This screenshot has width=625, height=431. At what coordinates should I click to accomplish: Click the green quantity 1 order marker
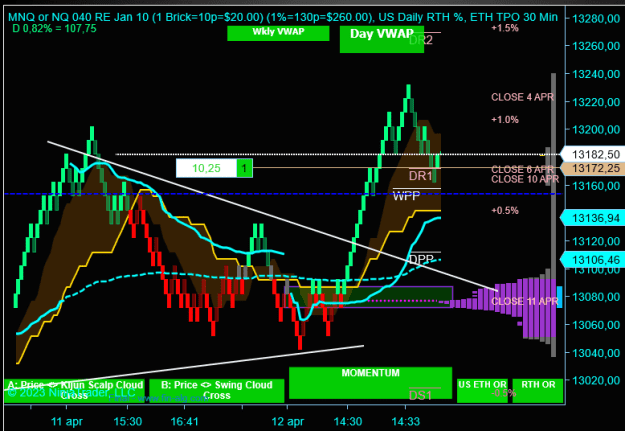245,168
